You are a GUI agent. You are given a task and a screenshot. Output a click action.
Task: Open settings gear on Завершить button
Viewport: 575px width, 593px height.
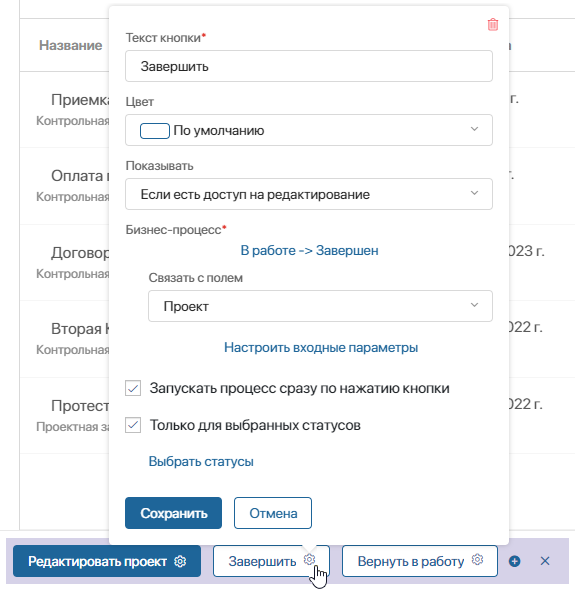pos(309,559)
